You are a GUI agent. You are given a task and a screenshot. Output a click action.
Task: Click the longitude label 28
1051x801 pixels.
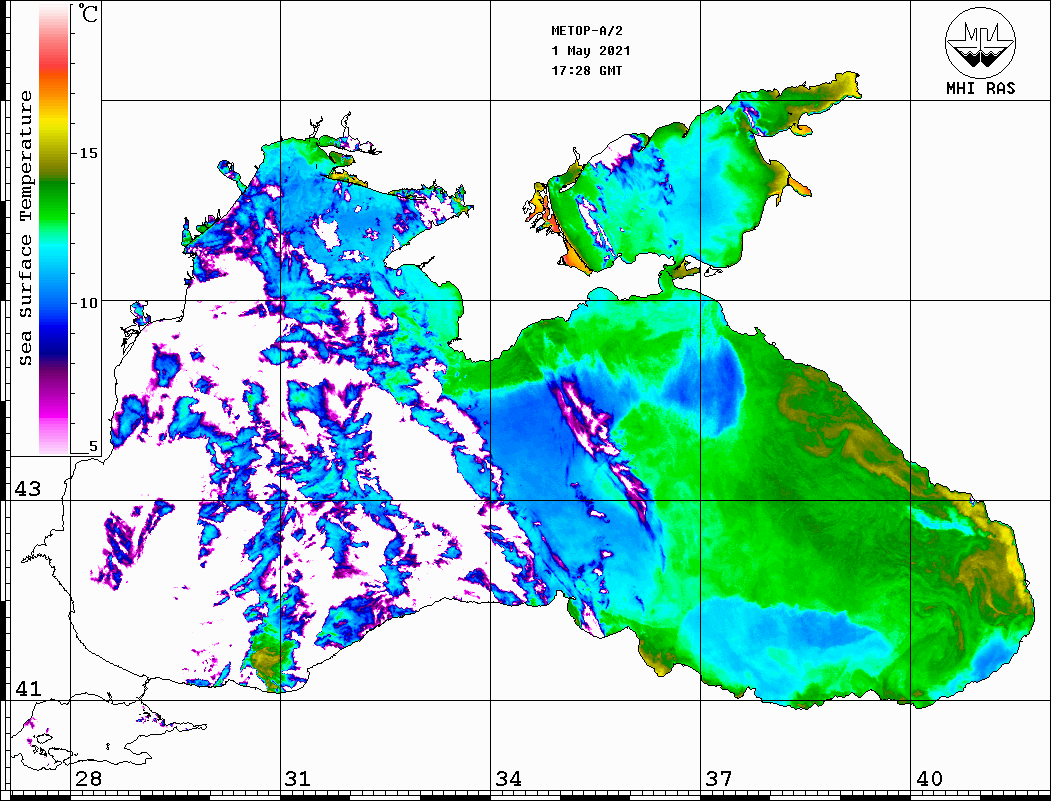[x=88, y=778]
